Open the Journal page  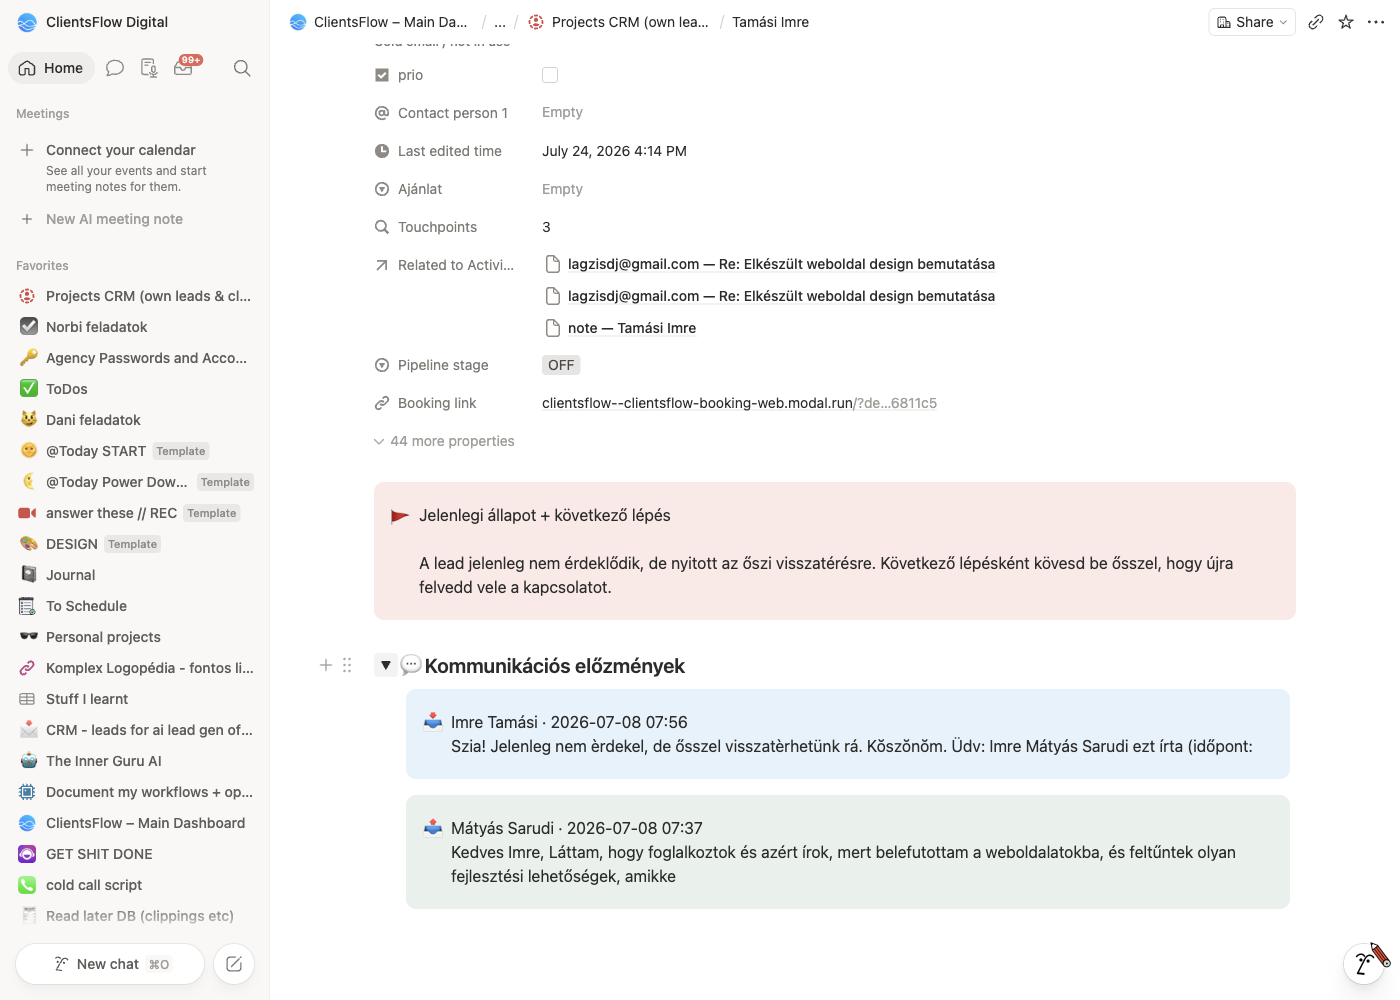pos(135,575)
